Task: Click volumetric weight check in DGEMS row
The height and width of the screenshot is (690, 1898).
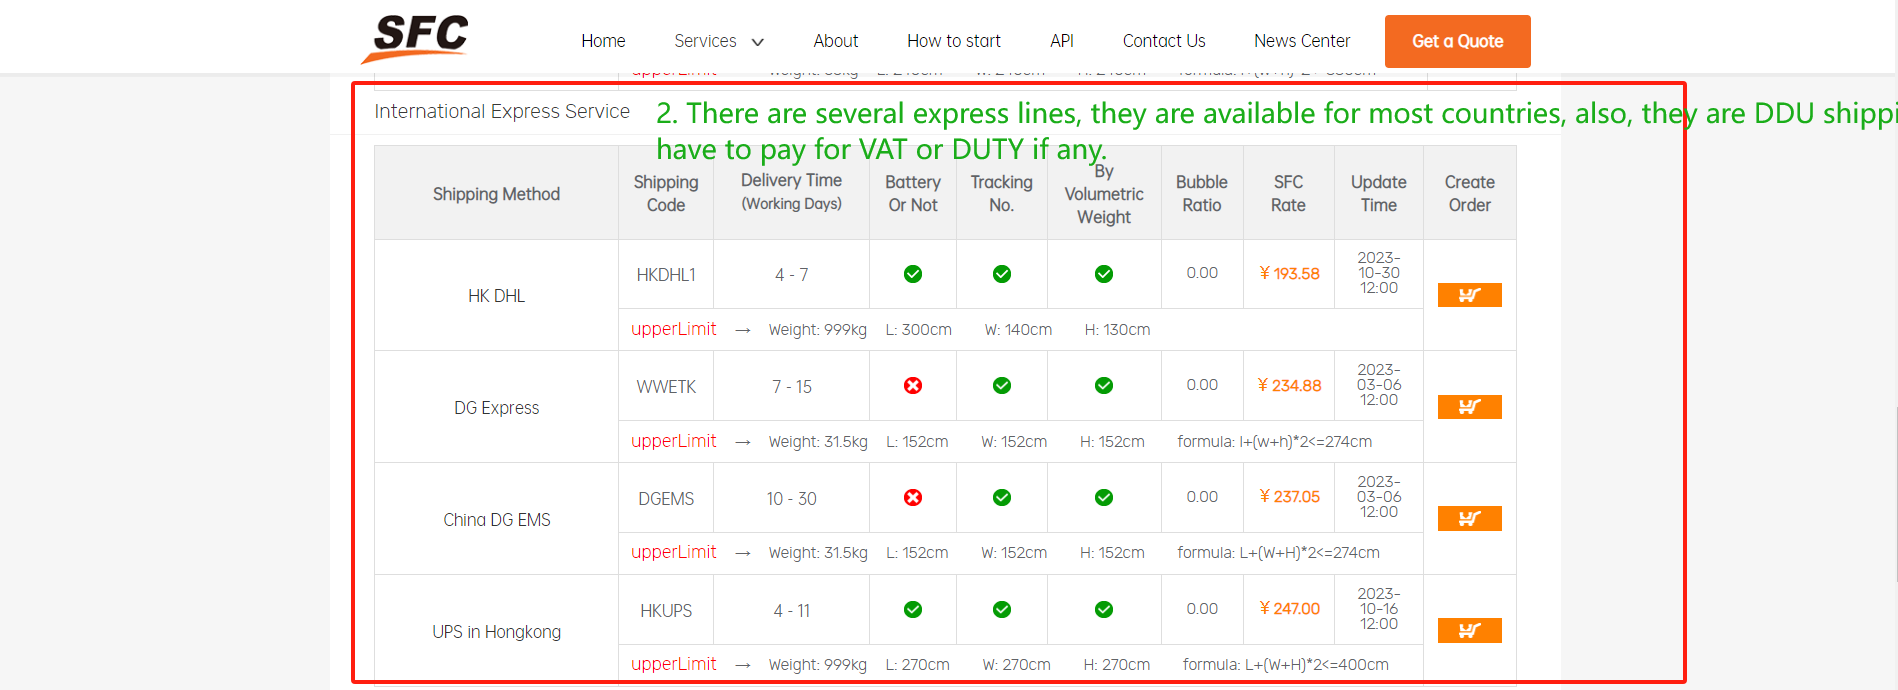Action: click(x=1104, y=498)
